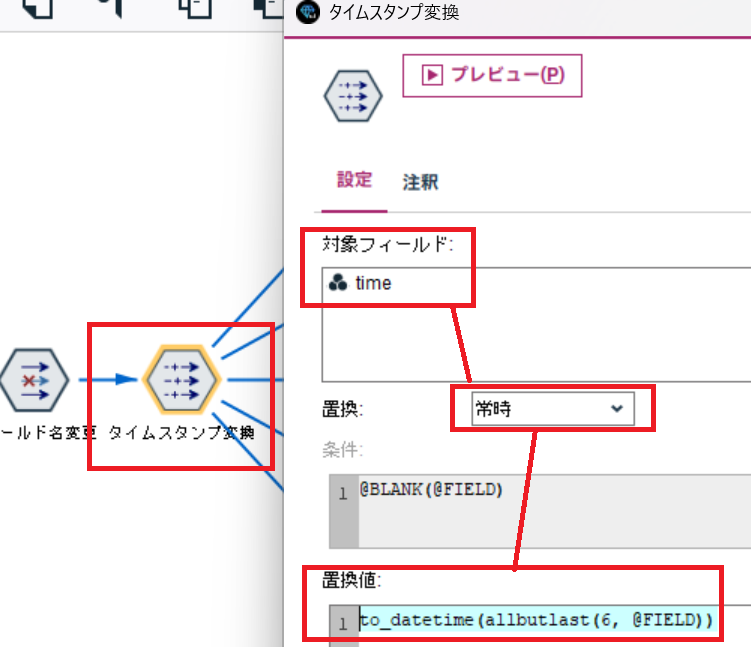Open the 注釈 tab
Screen dimensions: 751x647
click(420, 182)
